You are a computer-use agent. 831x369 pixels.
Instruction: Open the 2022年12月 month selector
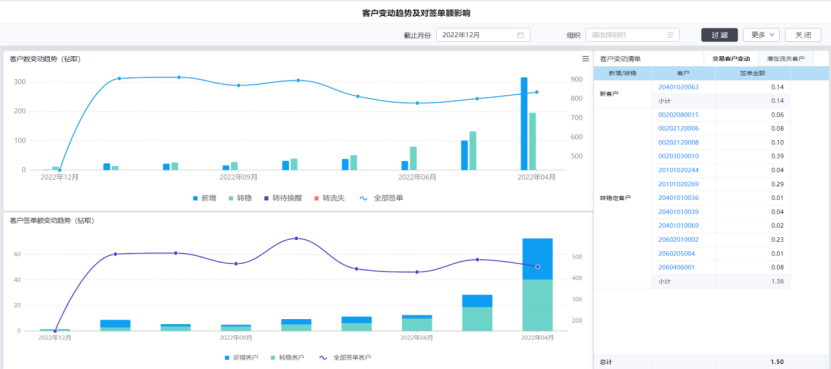click(483, 35)
